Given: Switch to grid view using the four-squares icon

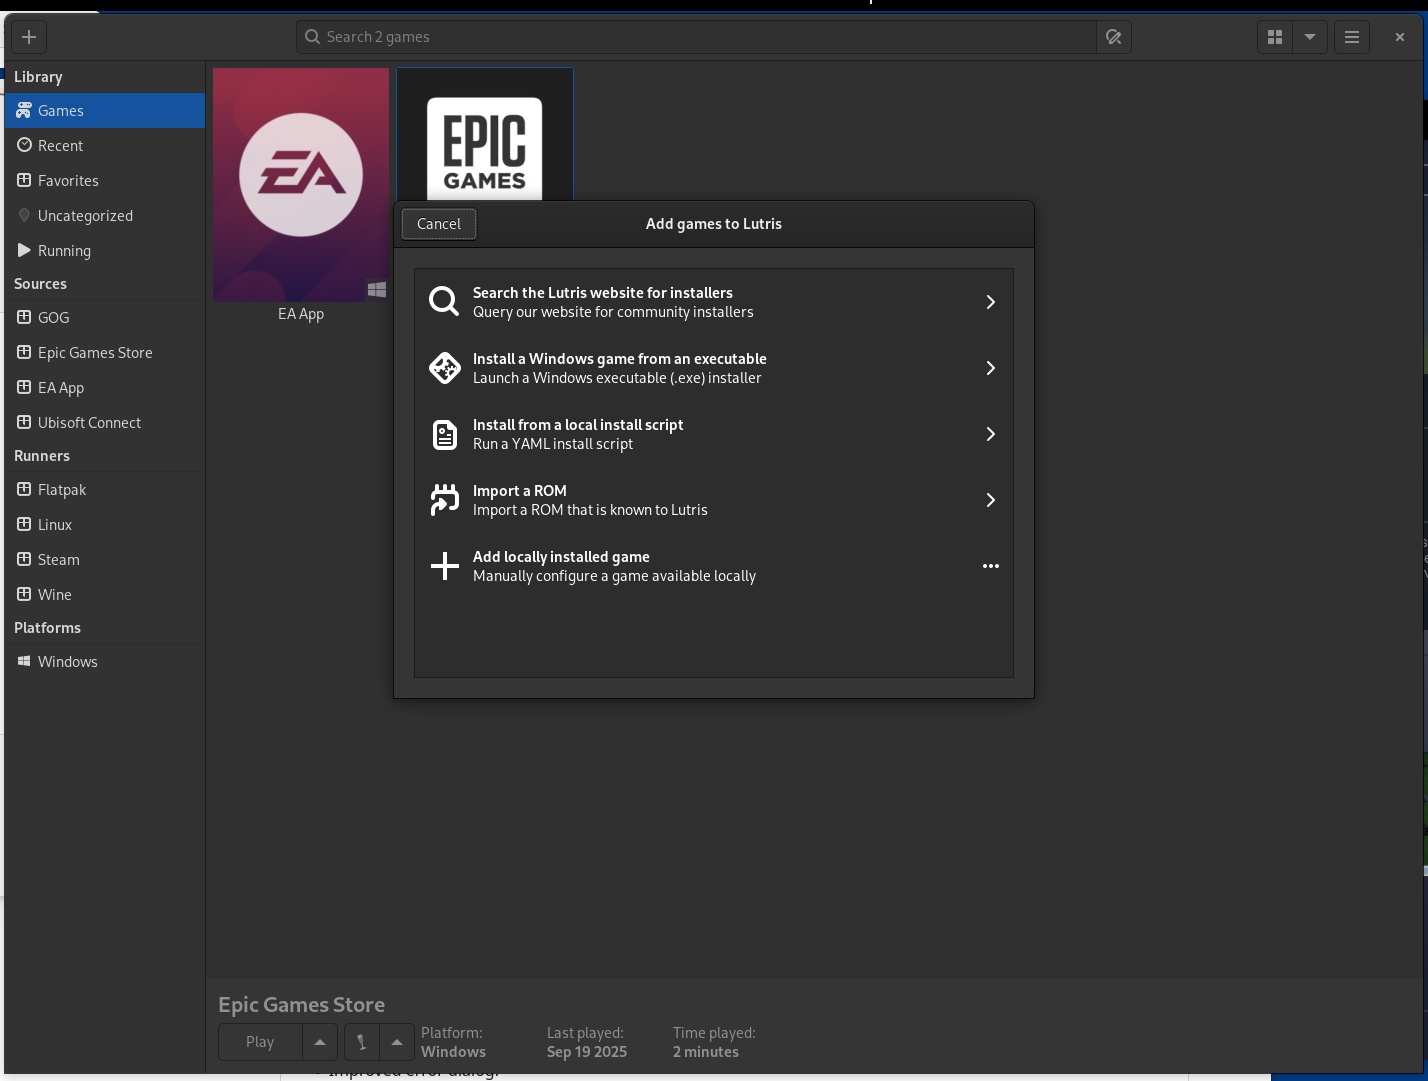Looking at the screenshot, I should tap(1275, 37).
